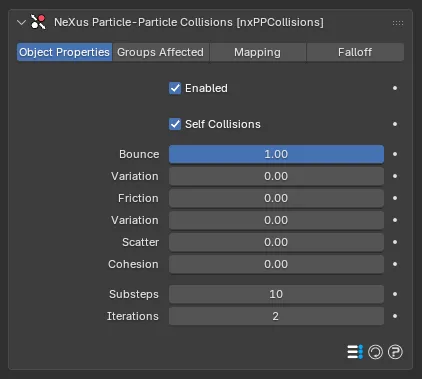Viewport: 422px width, 379px height.
Task: Click the Iterations animate property dot
Action: pyautogui.click(x=395, y=316)
